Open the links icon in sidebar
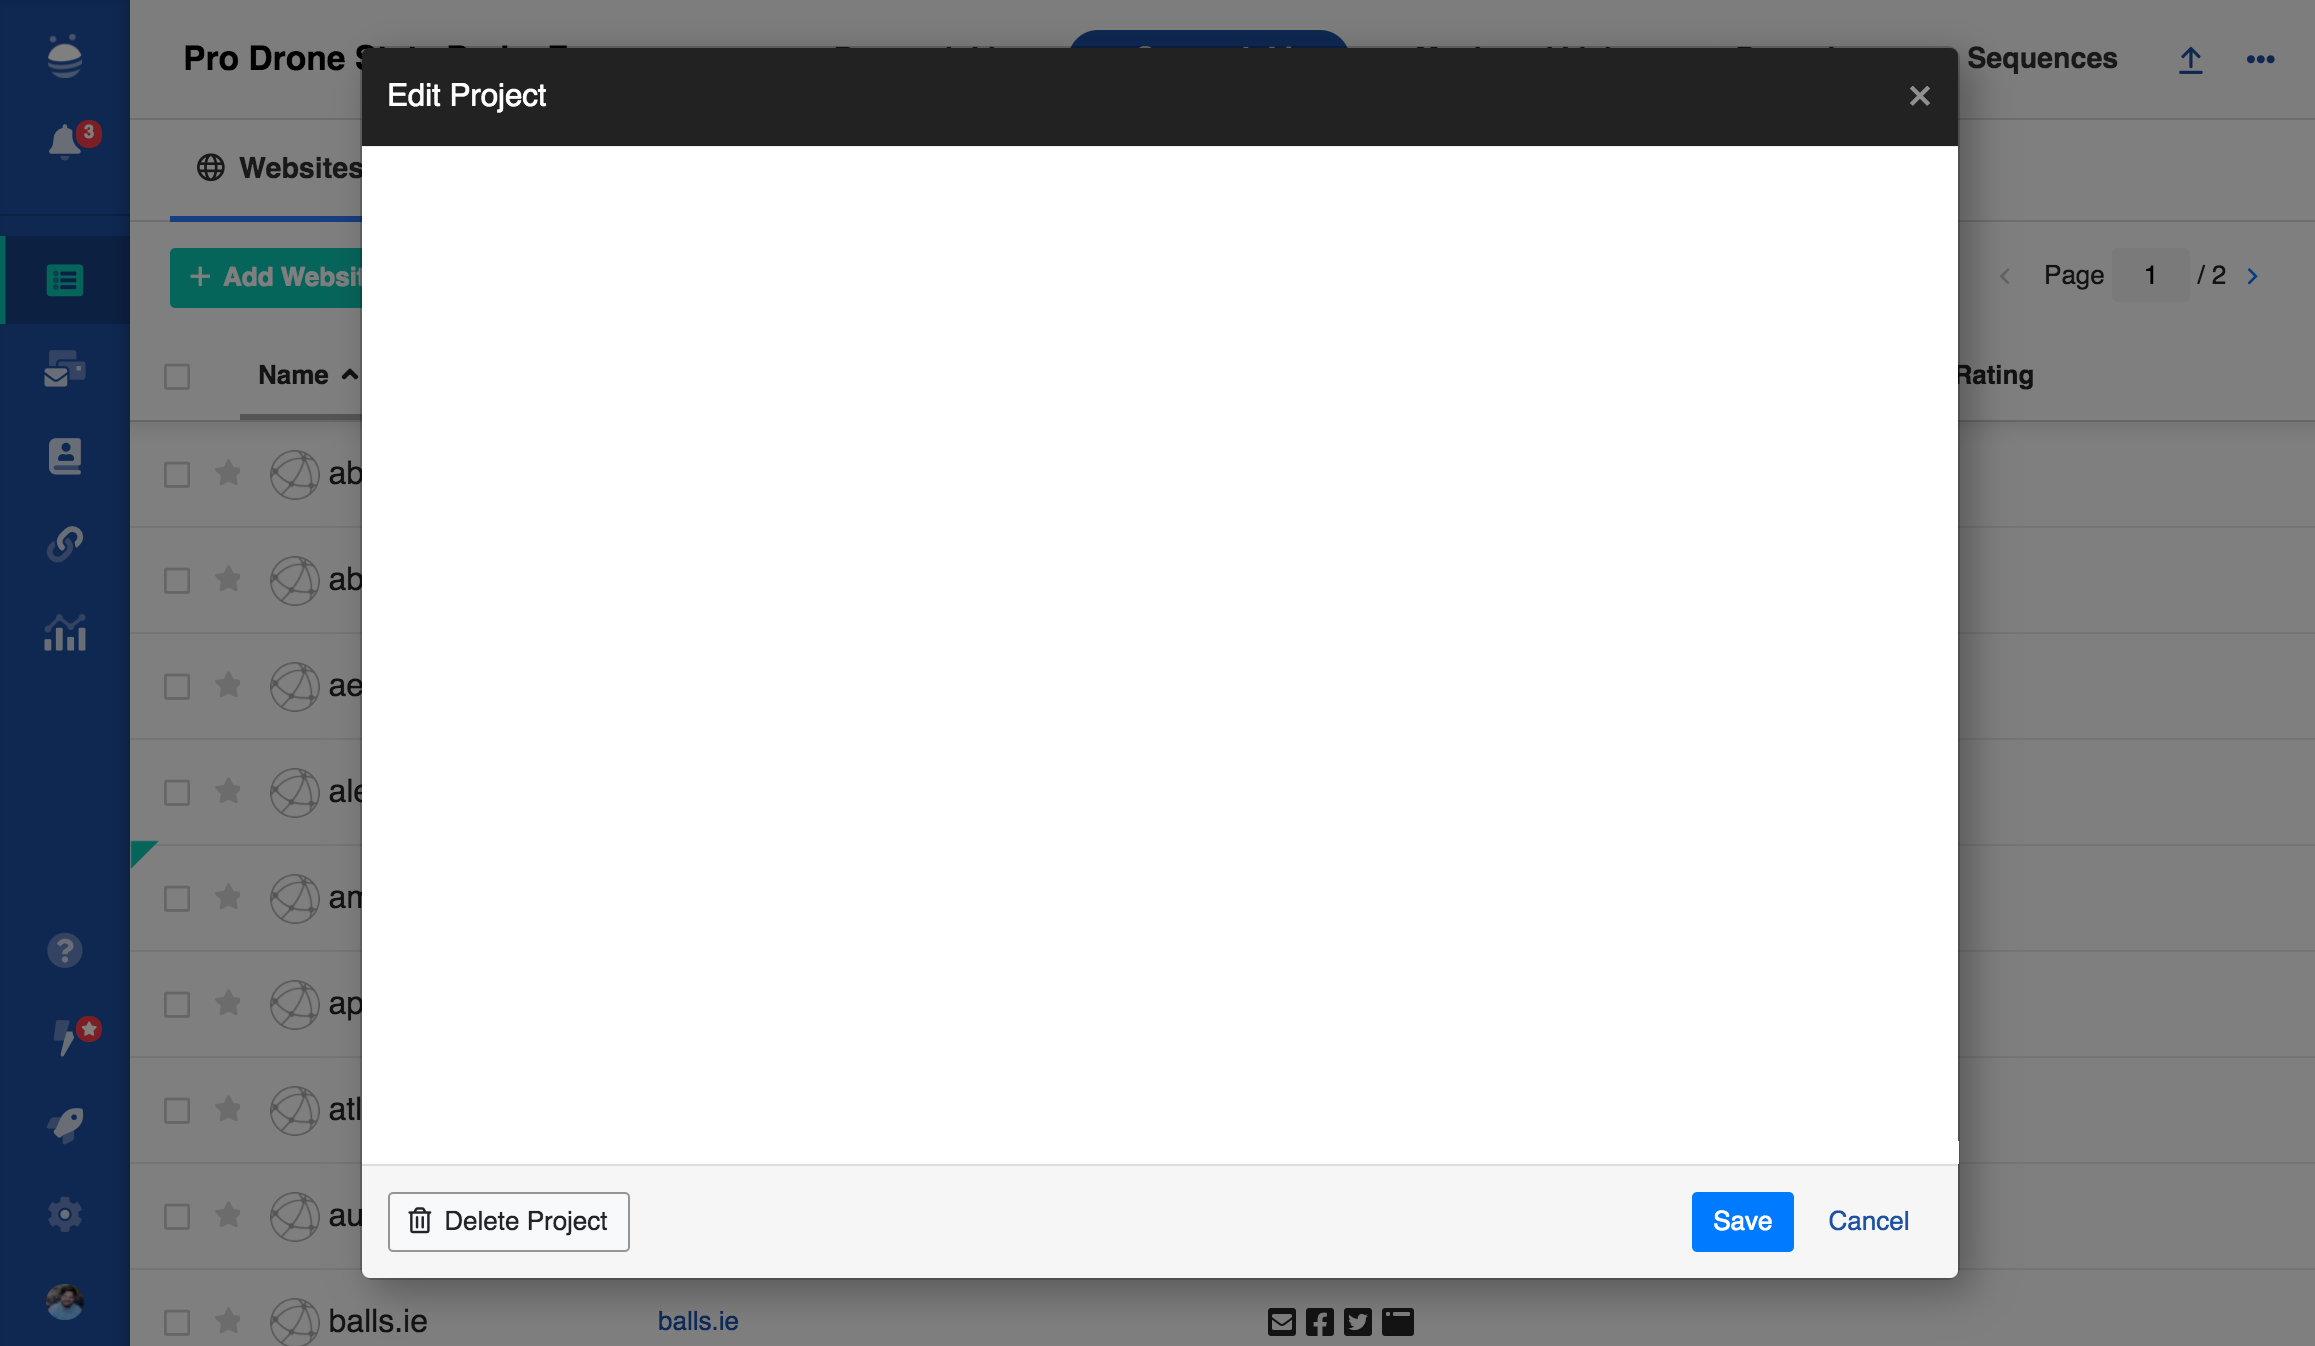This screenshot has height=1346, width=2315. point(65,544)
